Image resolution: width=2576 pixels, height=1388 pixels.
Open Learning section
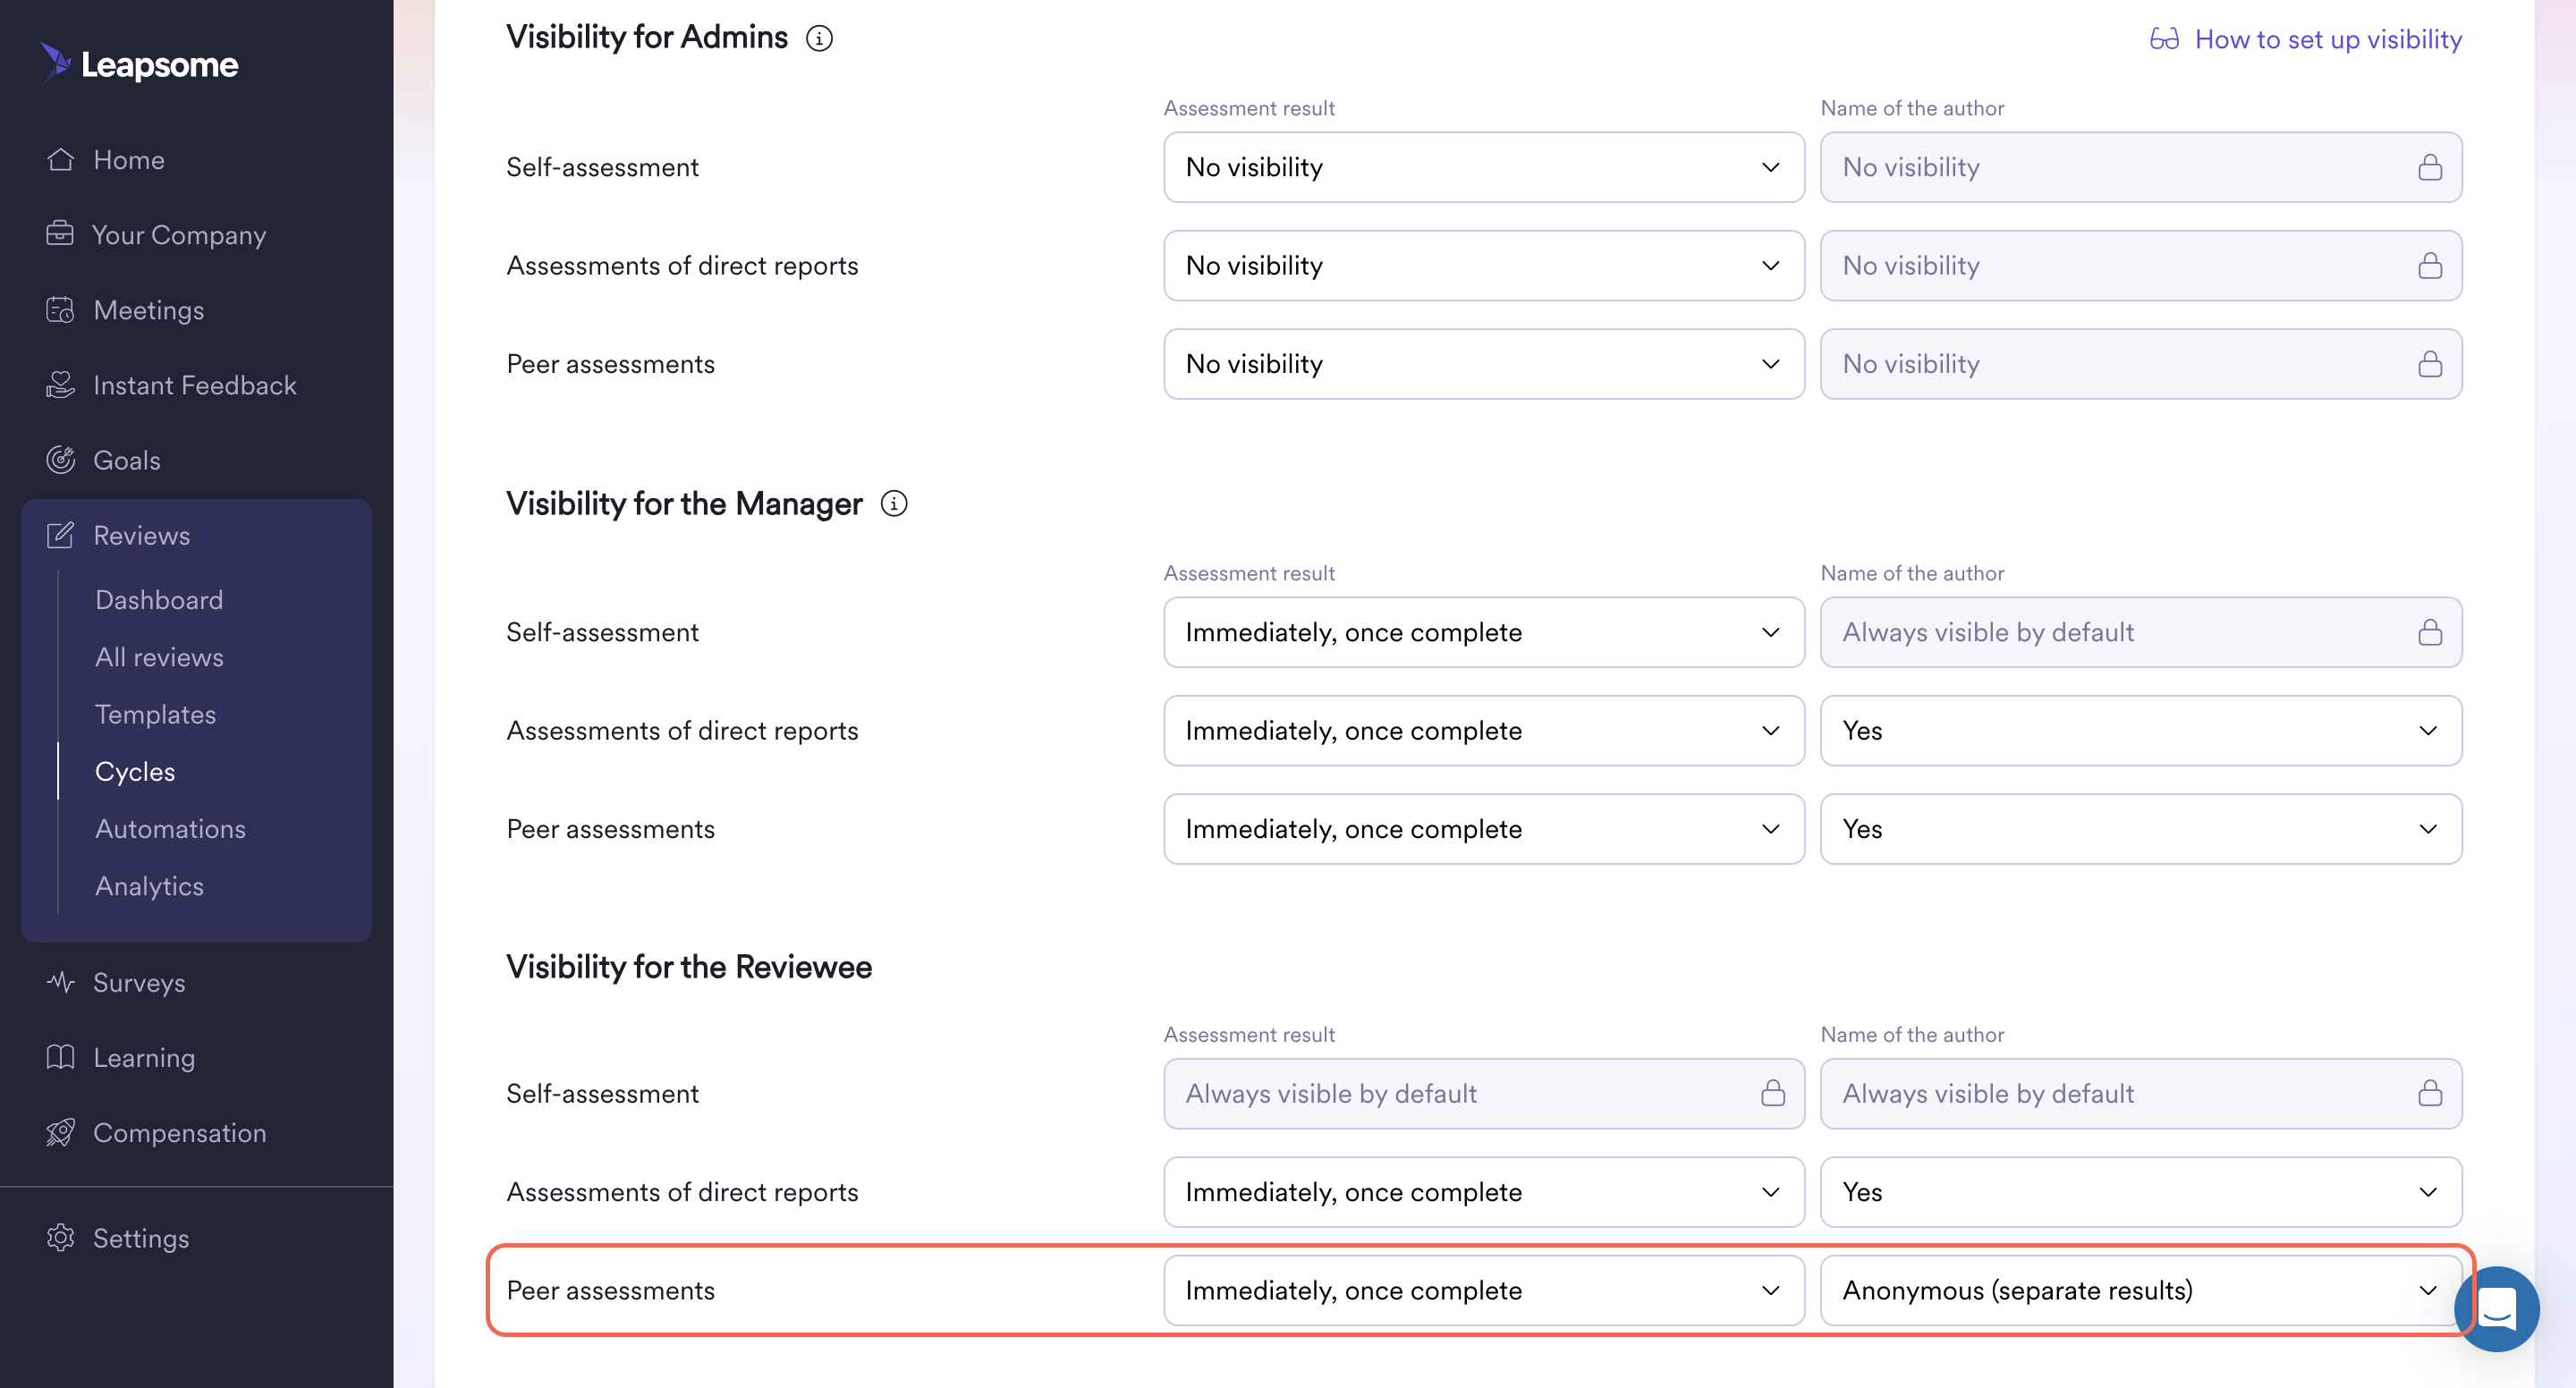(x=144, y=1057)
